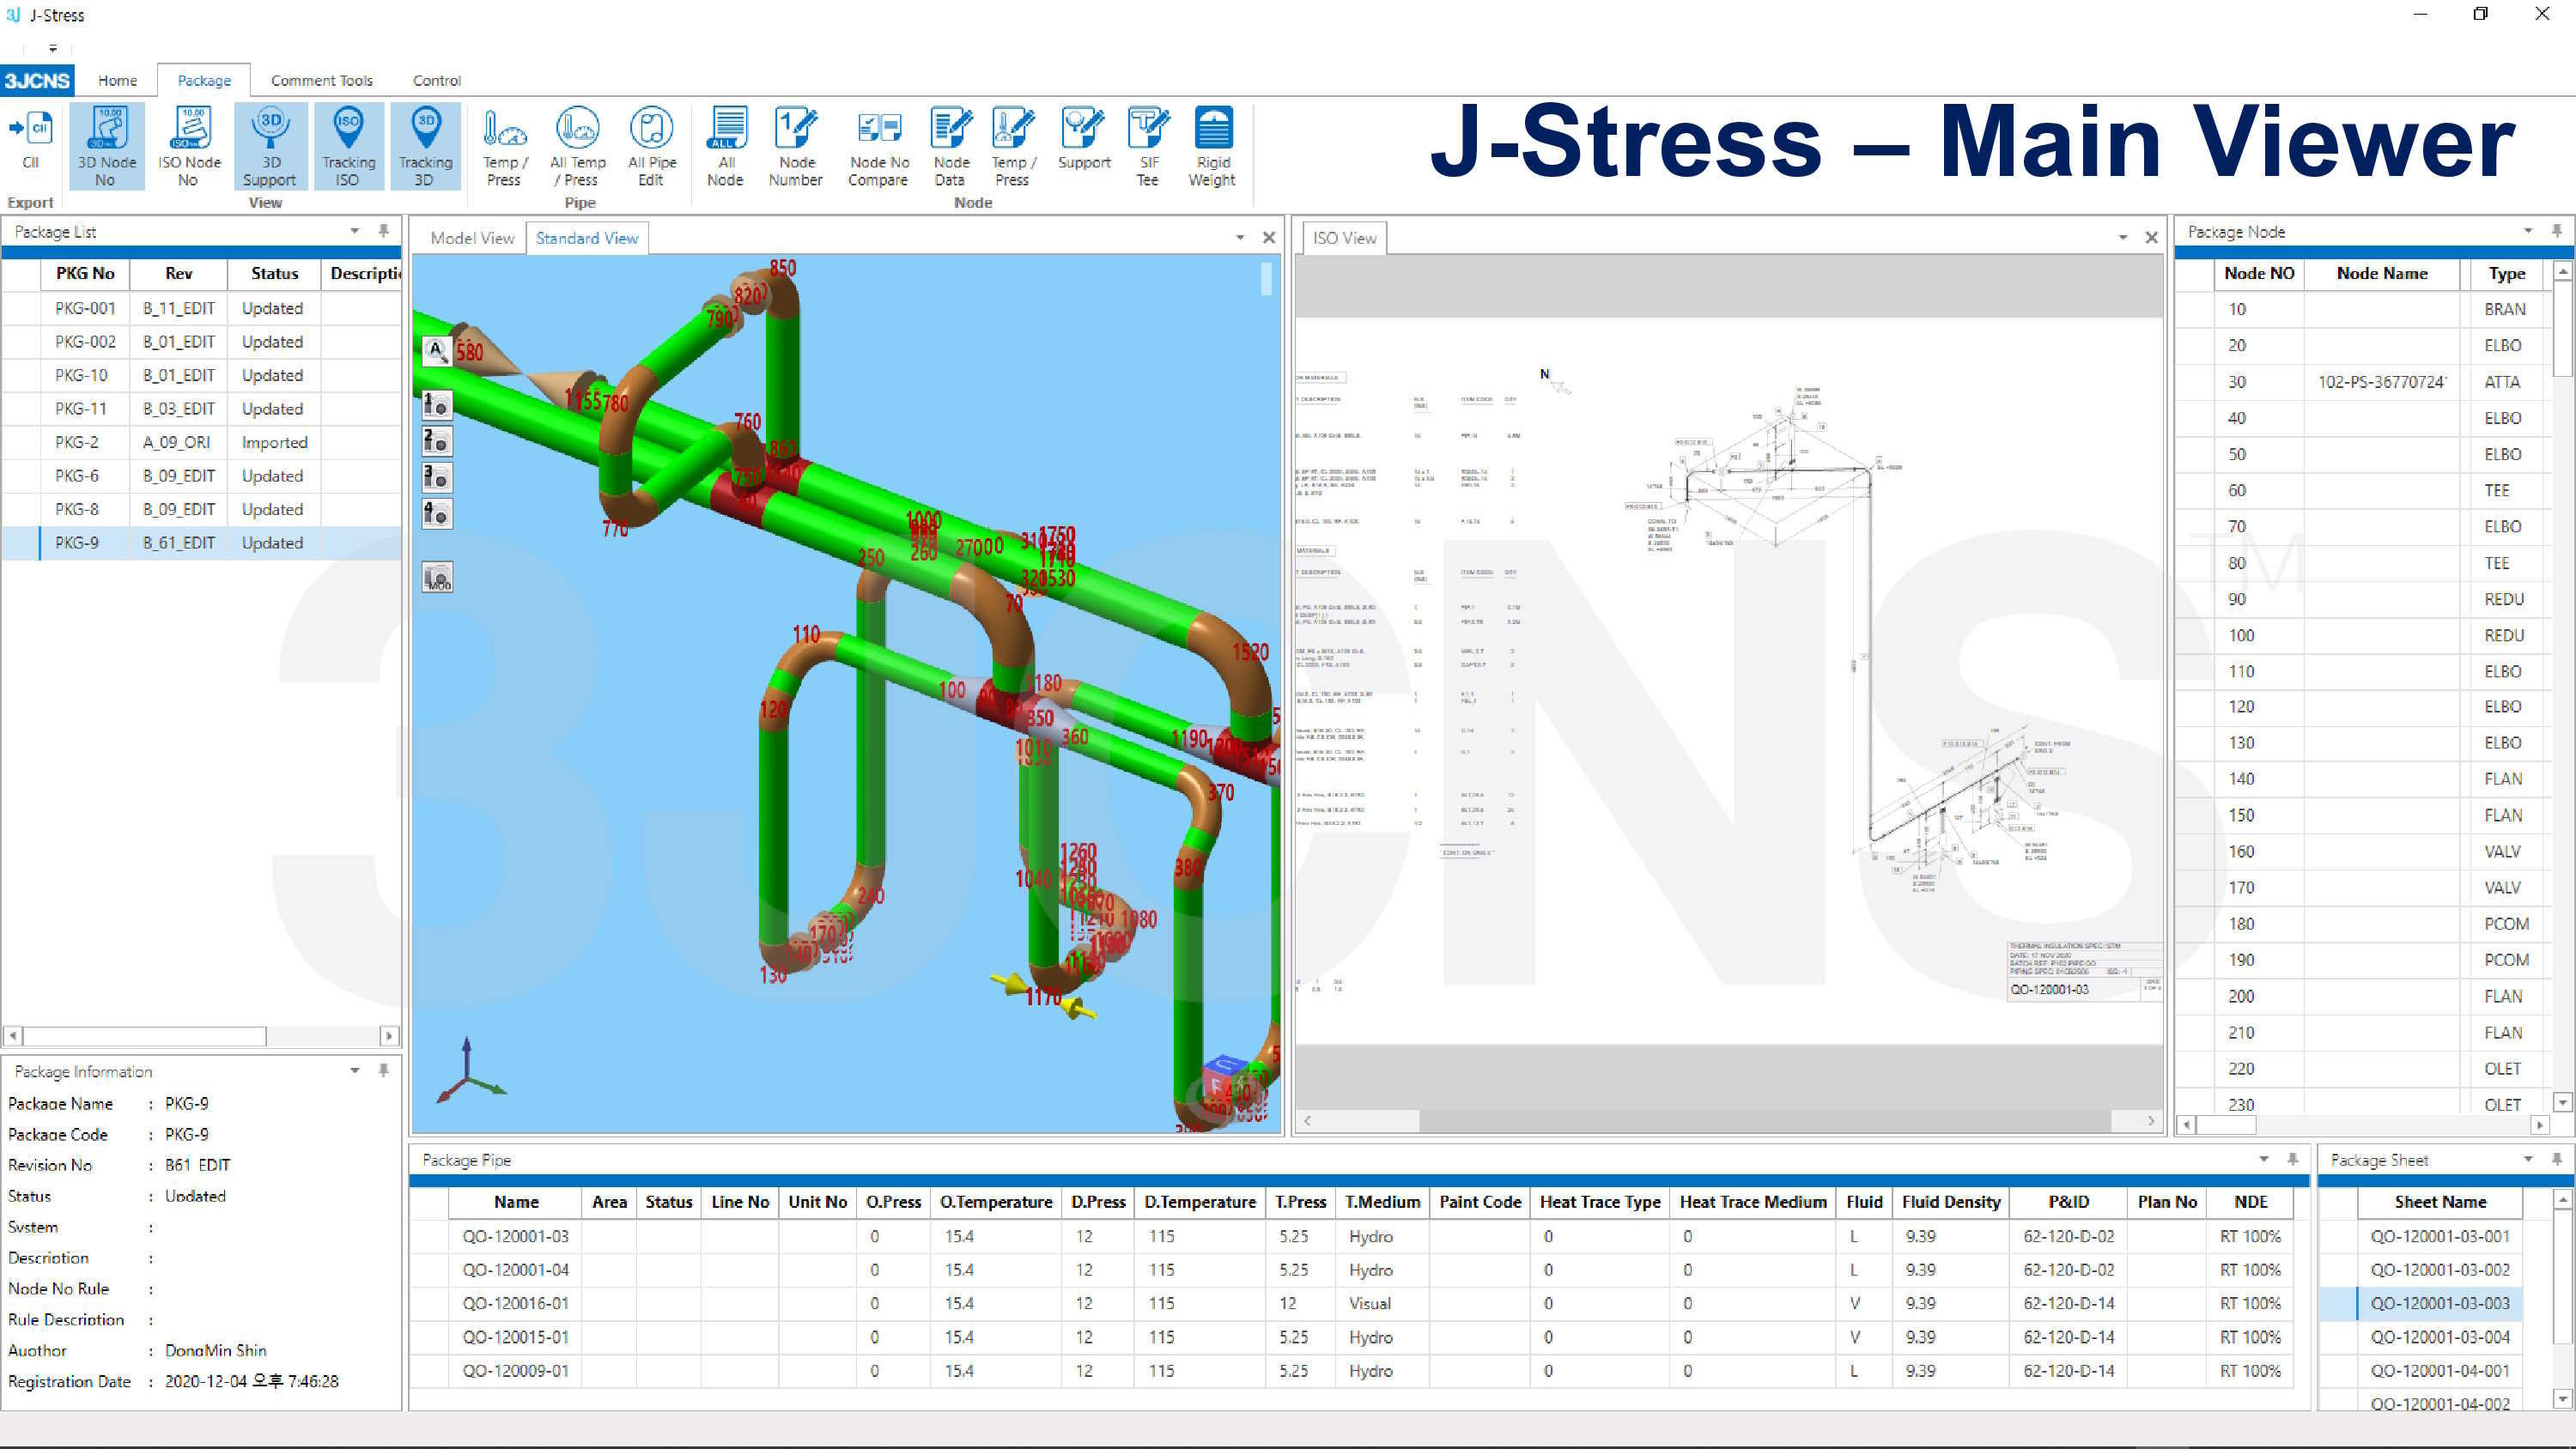Open Package Pipe panel dropdown

[2264, 1160]
